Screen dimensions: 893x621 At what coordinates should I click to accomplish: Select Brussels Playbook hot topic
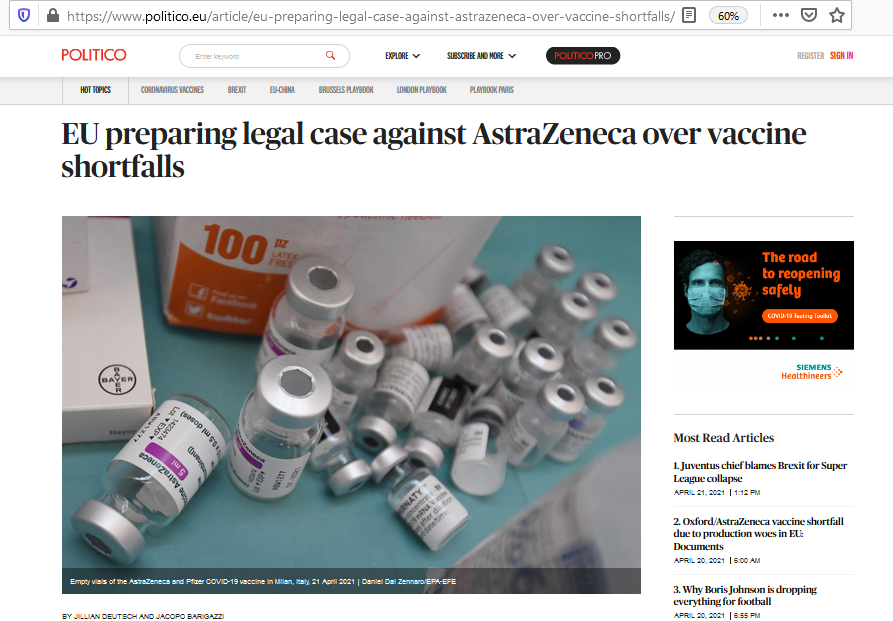click(346, 90)
